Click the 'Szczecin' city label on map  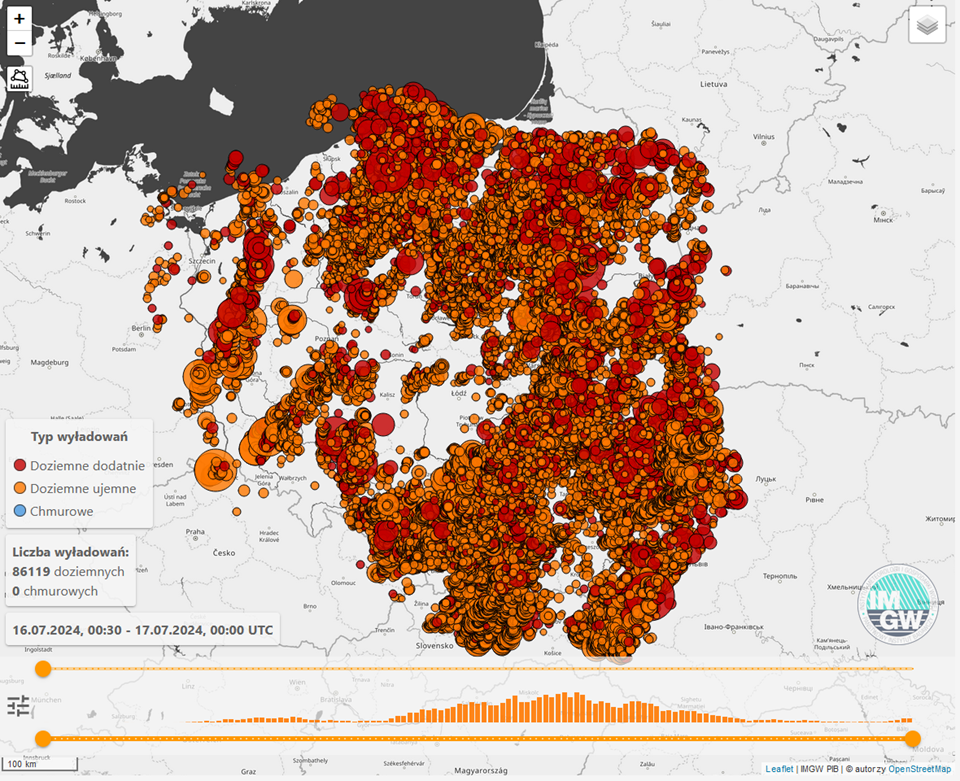coord(202,261)
